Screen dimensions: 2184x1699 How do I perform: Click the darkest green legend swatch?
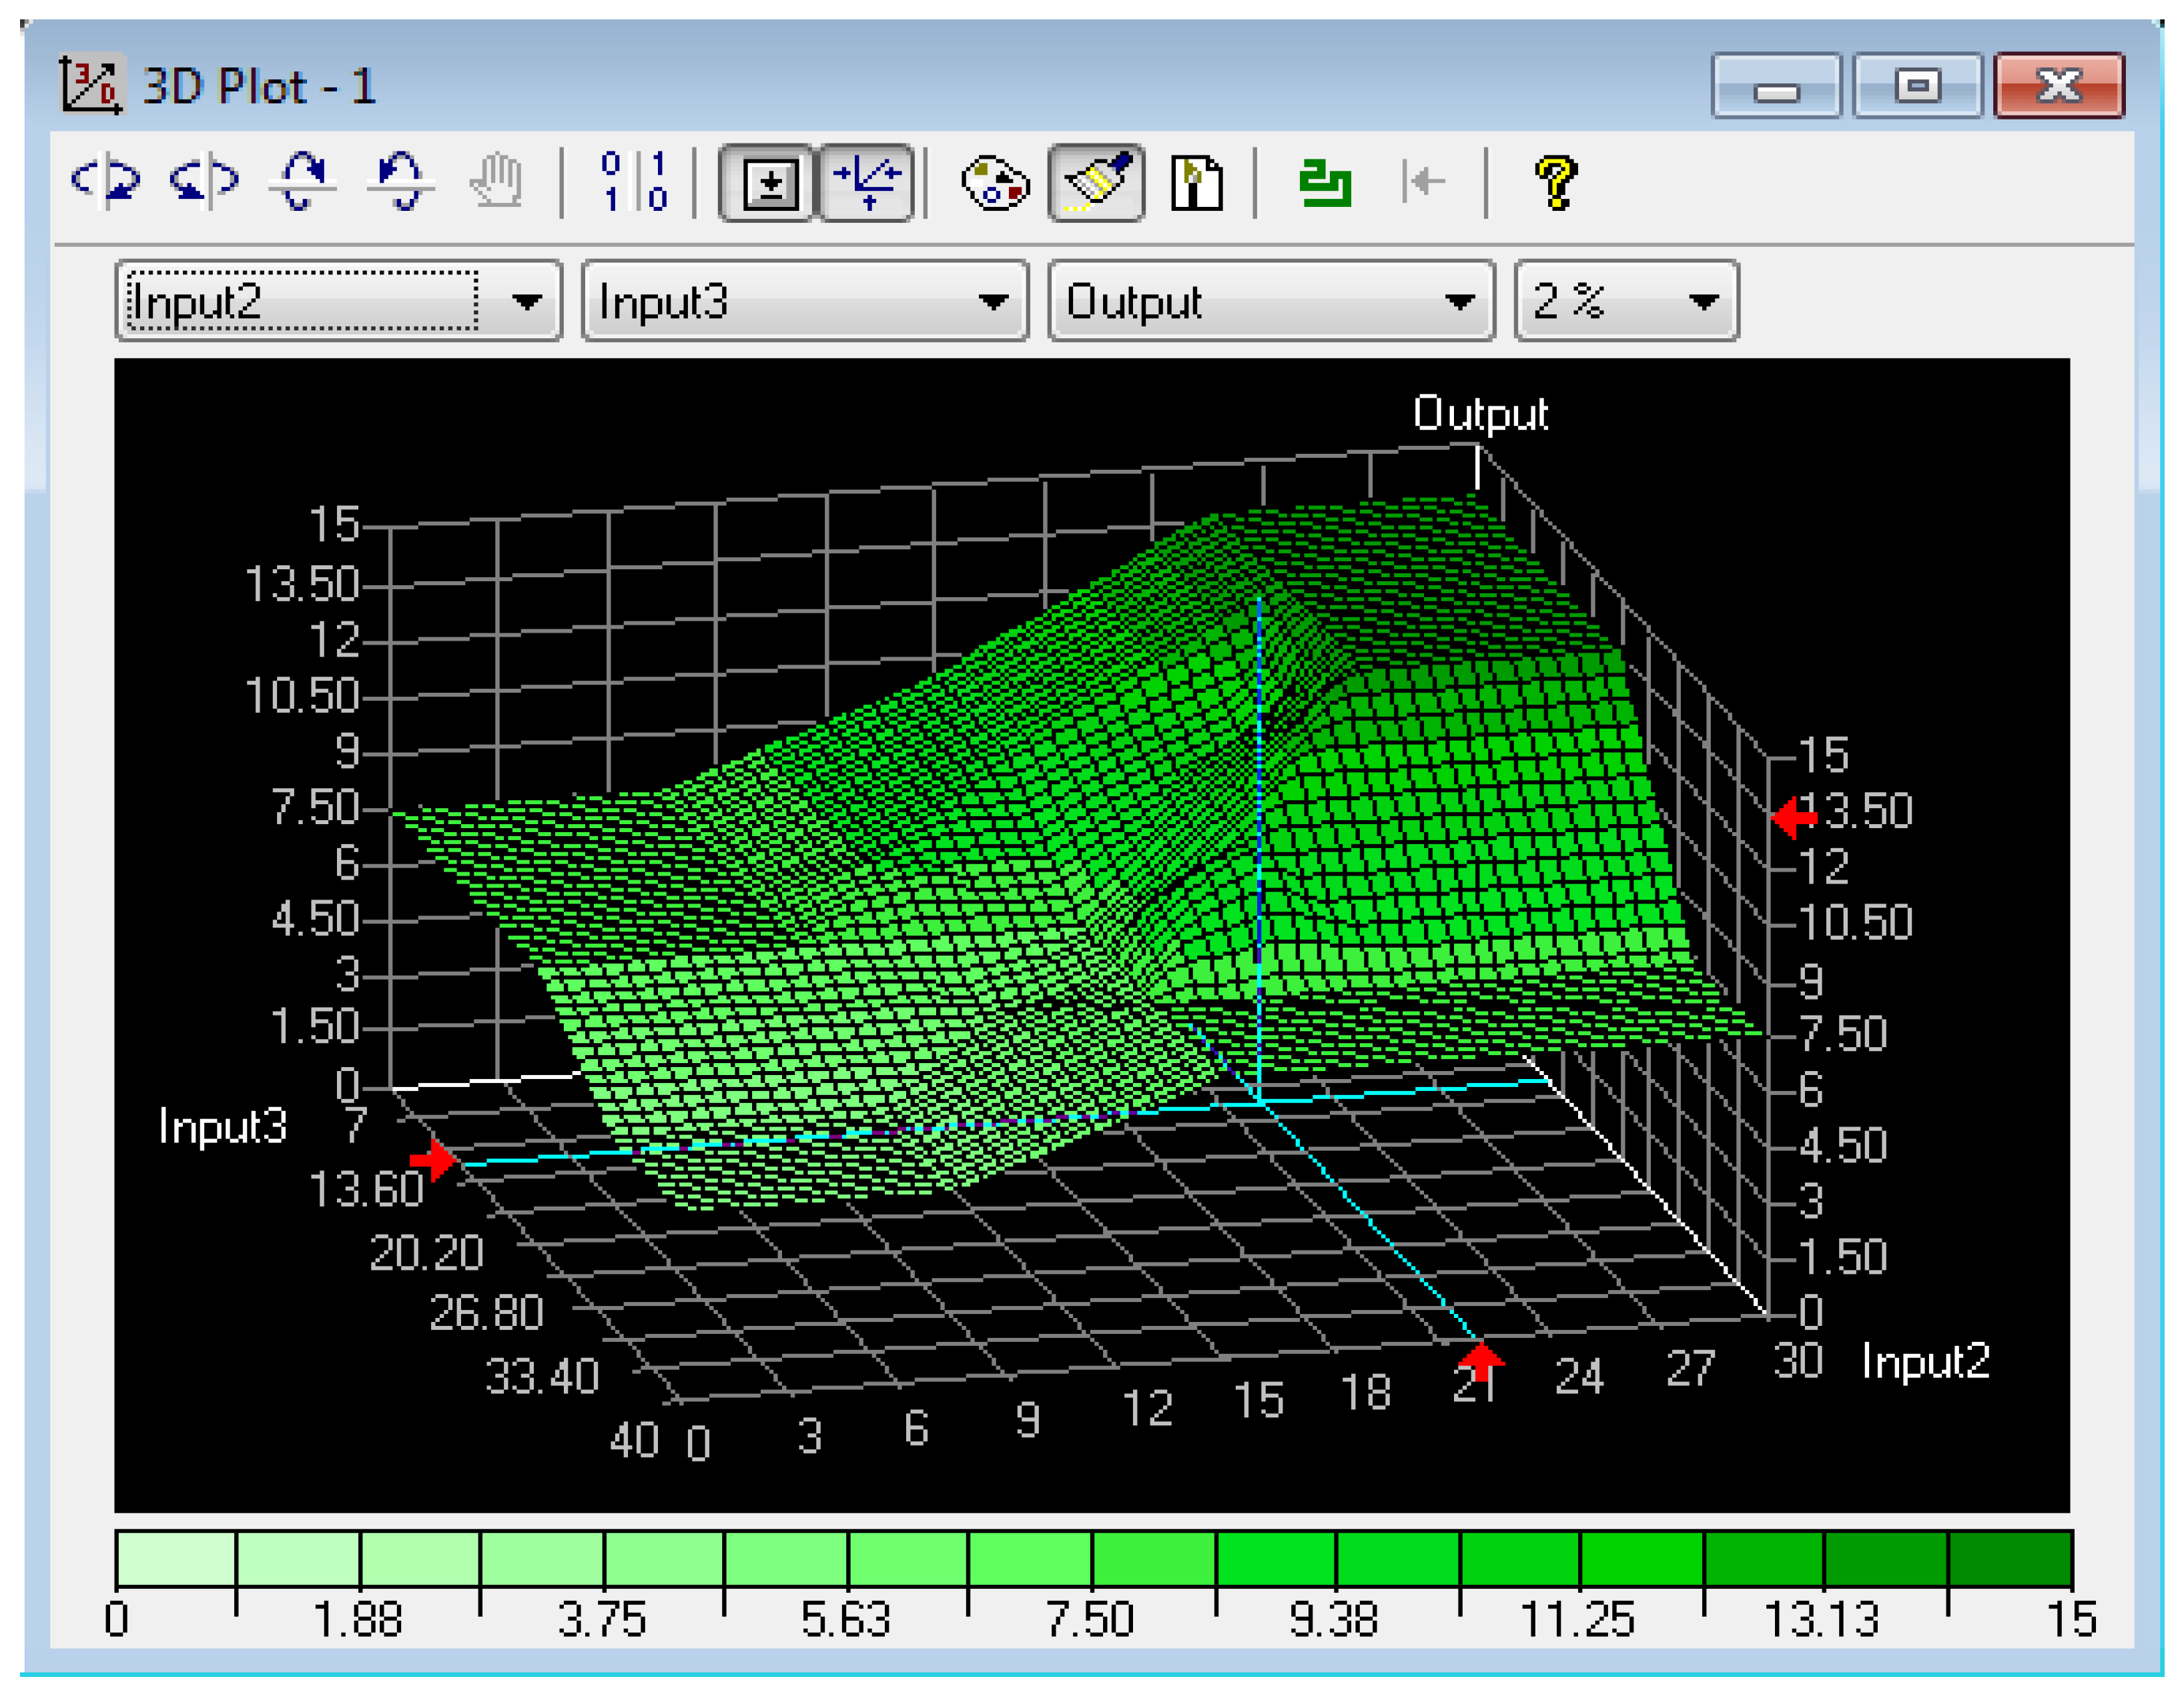coord(2010,1558)
